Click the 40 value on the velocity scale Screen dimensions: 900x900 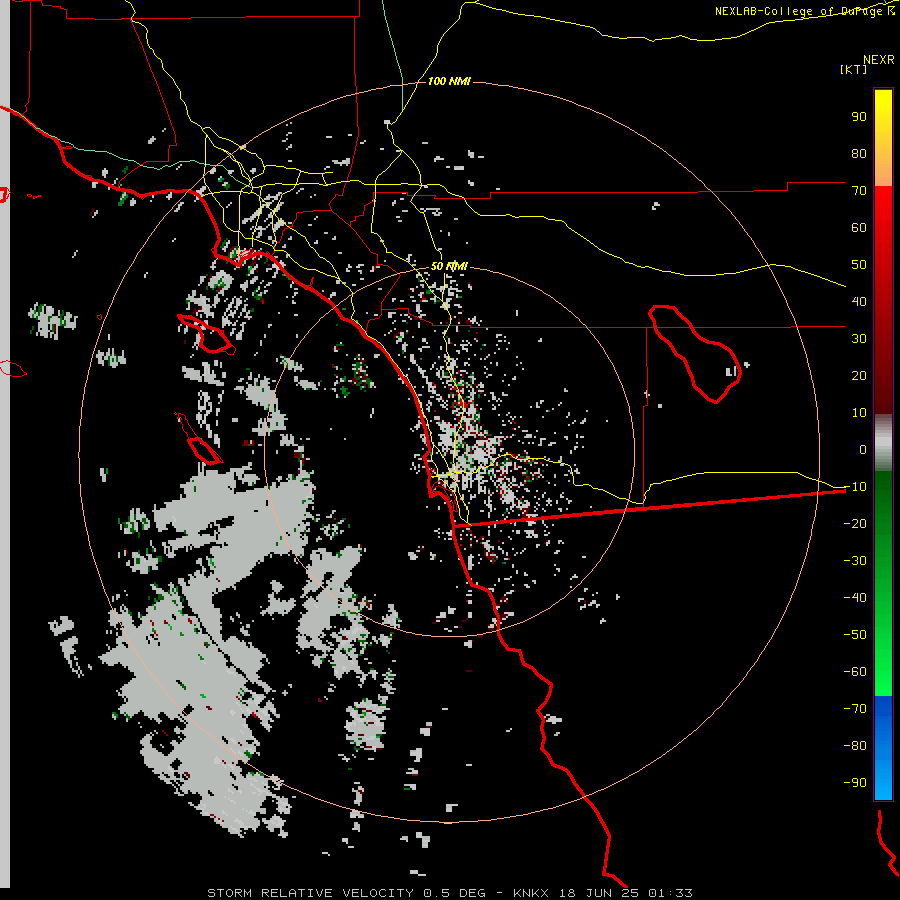click(859, 302)
